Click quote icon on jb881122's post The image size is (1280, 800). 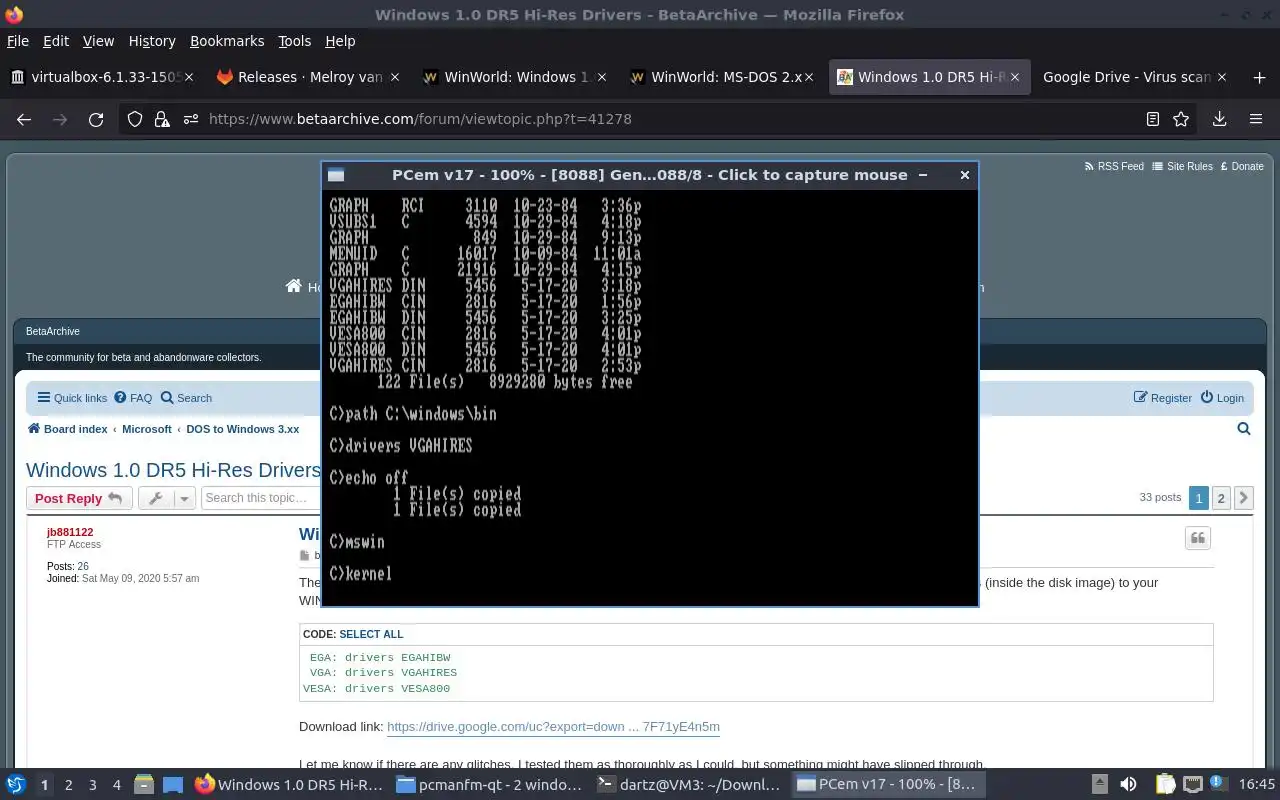(1198, 539)
